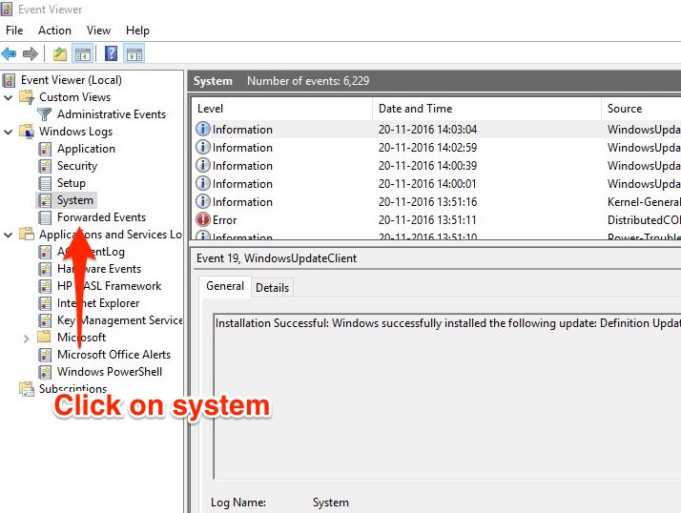Click the Microsoft Office Alerts log icon
Viewport: 681px width, 513px height.
(x=45, y=354)
